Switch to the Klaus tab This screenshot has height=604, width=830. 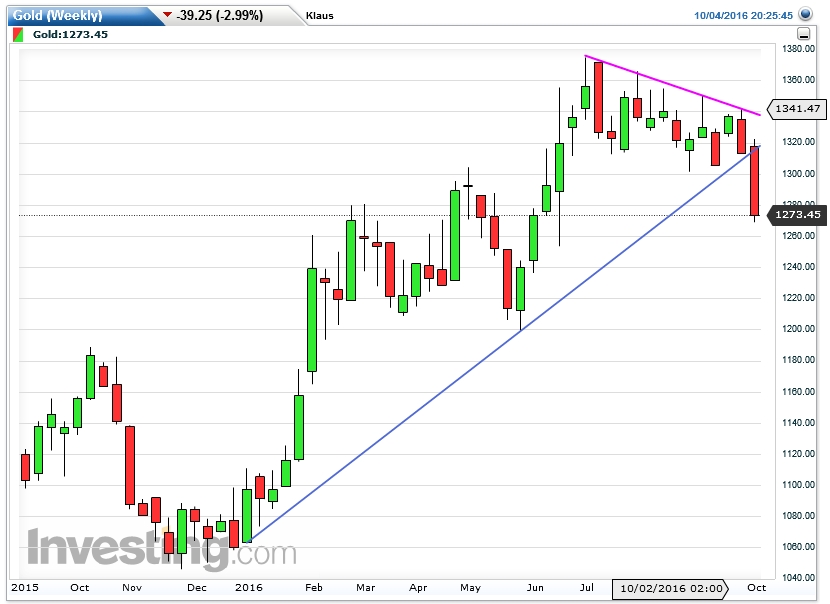click(318, 15)
